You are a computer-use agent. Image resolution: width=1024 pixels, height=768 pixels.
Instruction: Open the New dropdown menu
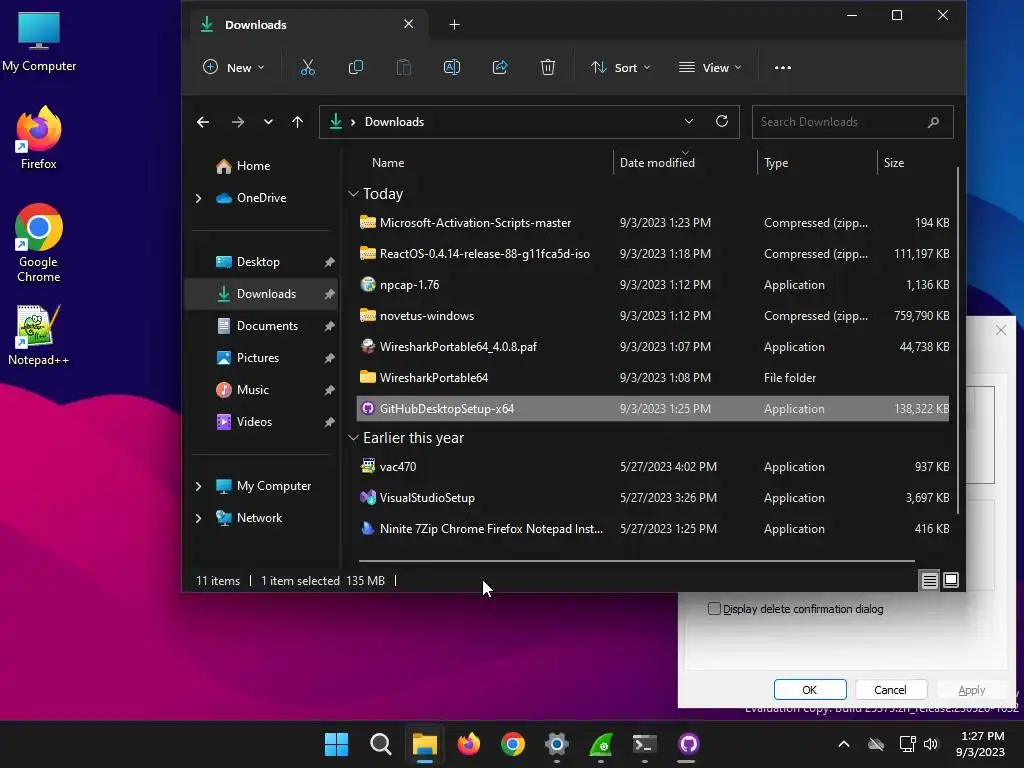click(x=234, y=67)
